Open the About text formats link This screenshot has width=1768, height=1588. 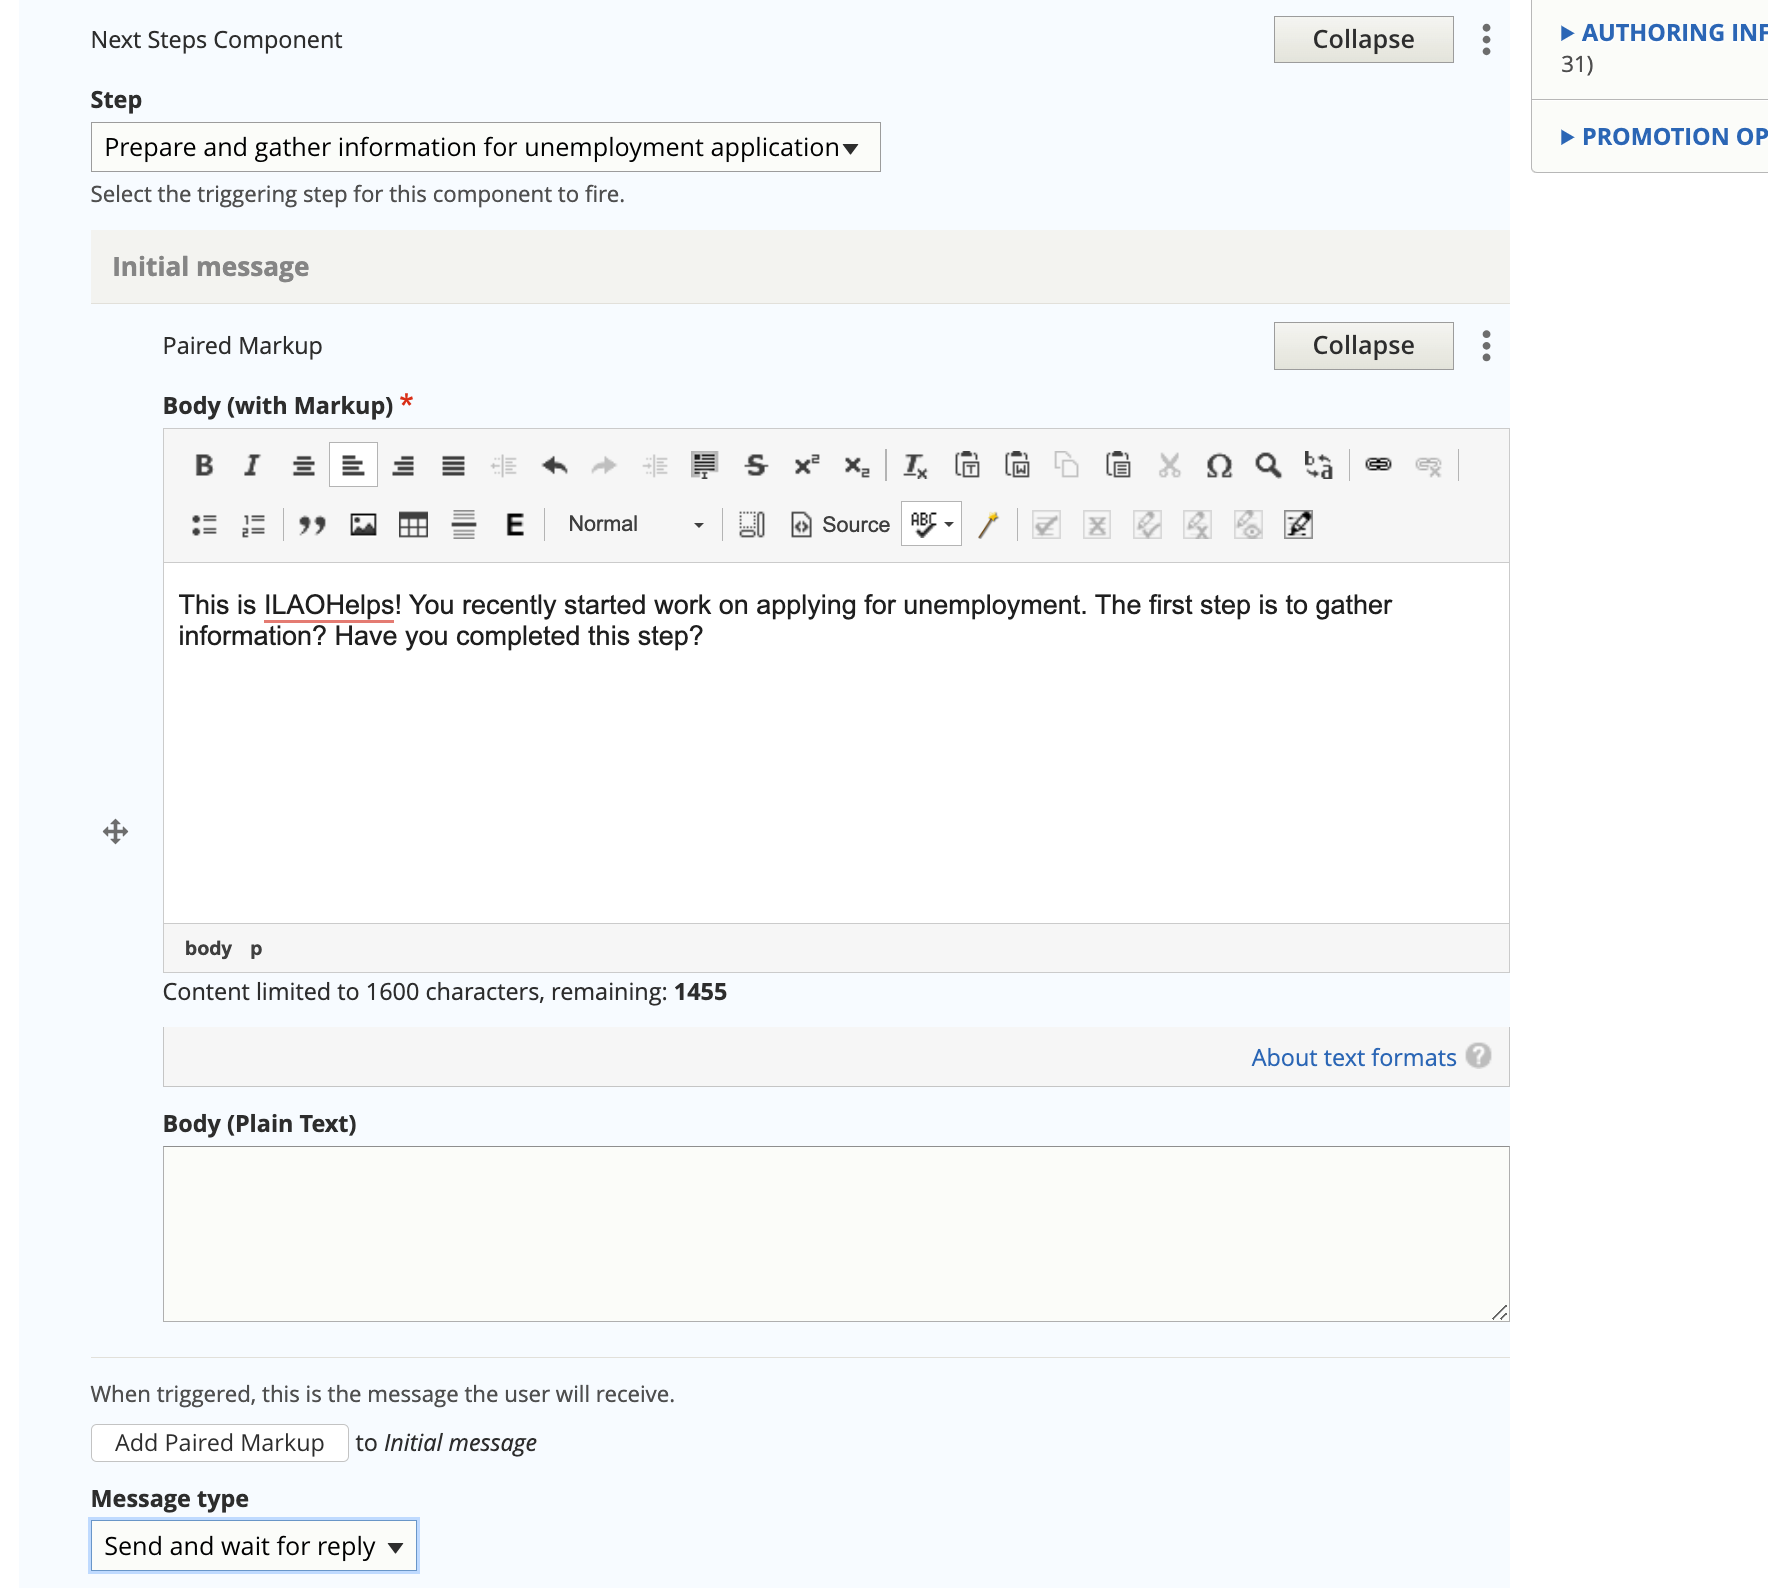tap(1354, 1057)
